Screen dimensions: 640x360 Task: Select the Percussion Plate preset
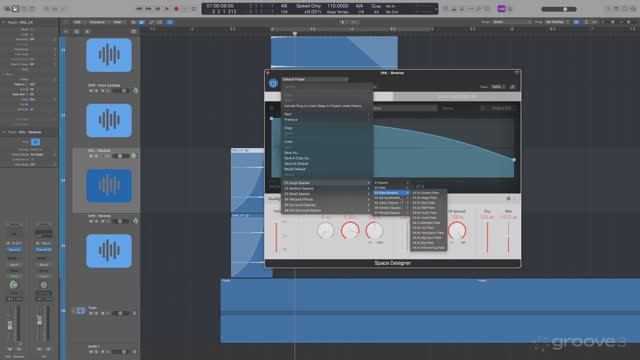429,233
